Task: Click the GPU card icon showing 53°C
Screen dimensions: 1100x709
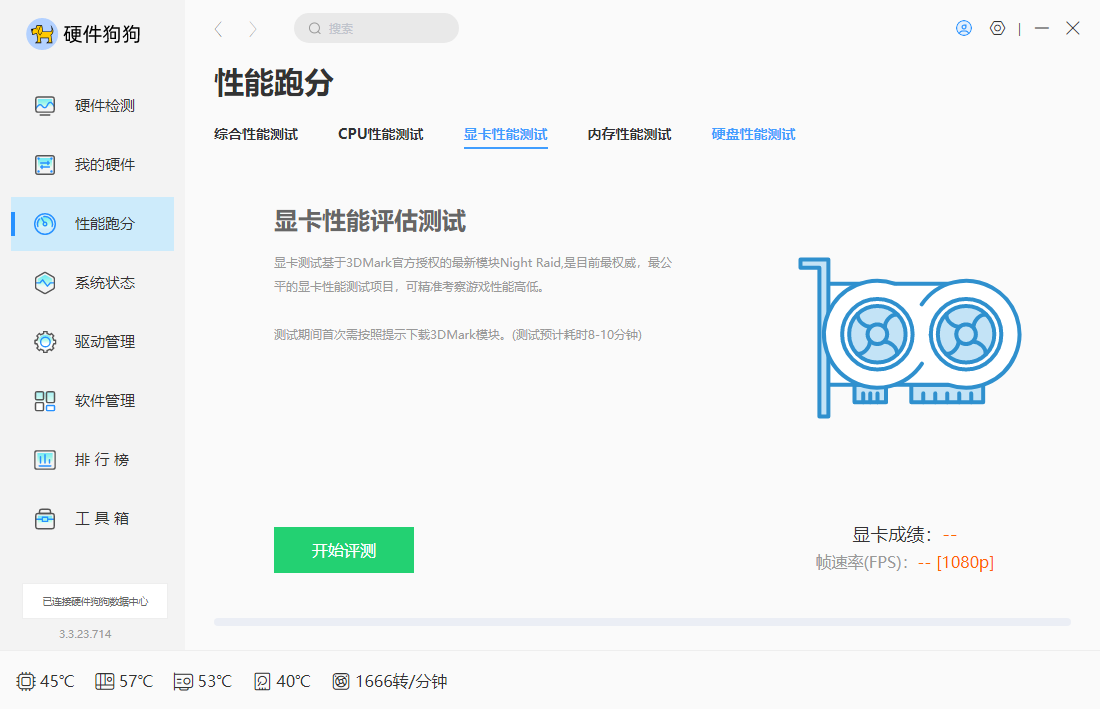Action: [x=182, y=681]
